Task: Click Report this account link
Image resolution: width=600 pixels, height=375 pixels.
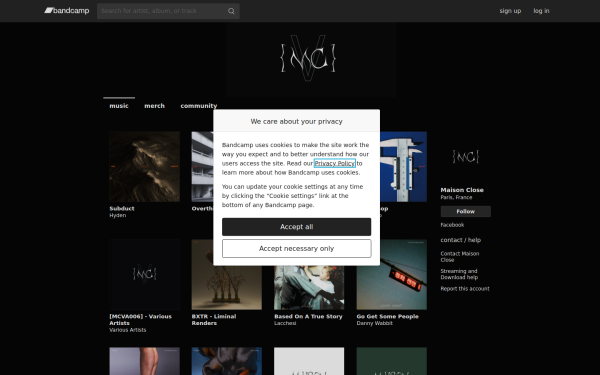Action: [x=465, y=289]
